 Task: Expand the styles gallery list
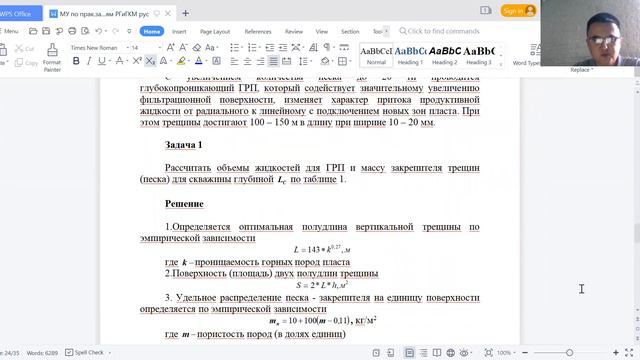coord(501,64)
